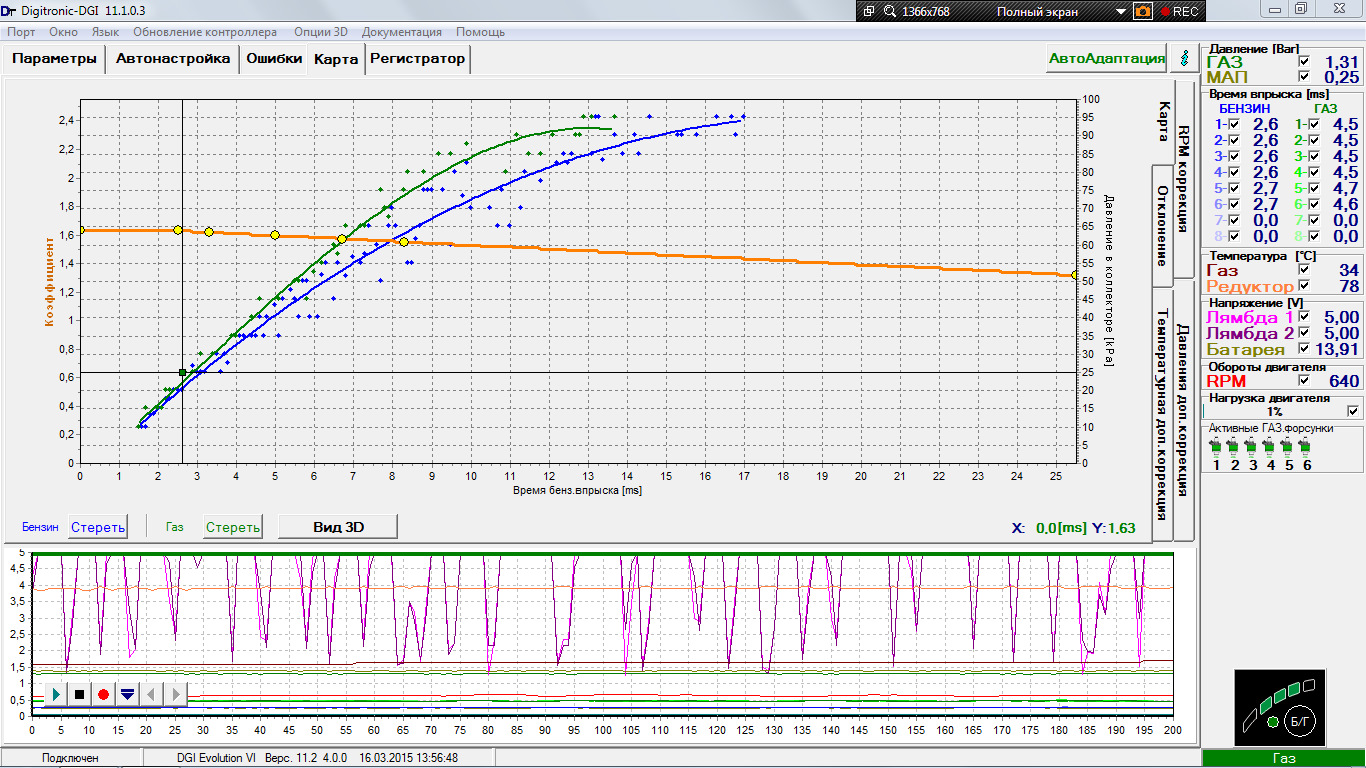Click the grey right-arrow step forward button
This screenshot has height=768, width=1366.
coord(175,693)
